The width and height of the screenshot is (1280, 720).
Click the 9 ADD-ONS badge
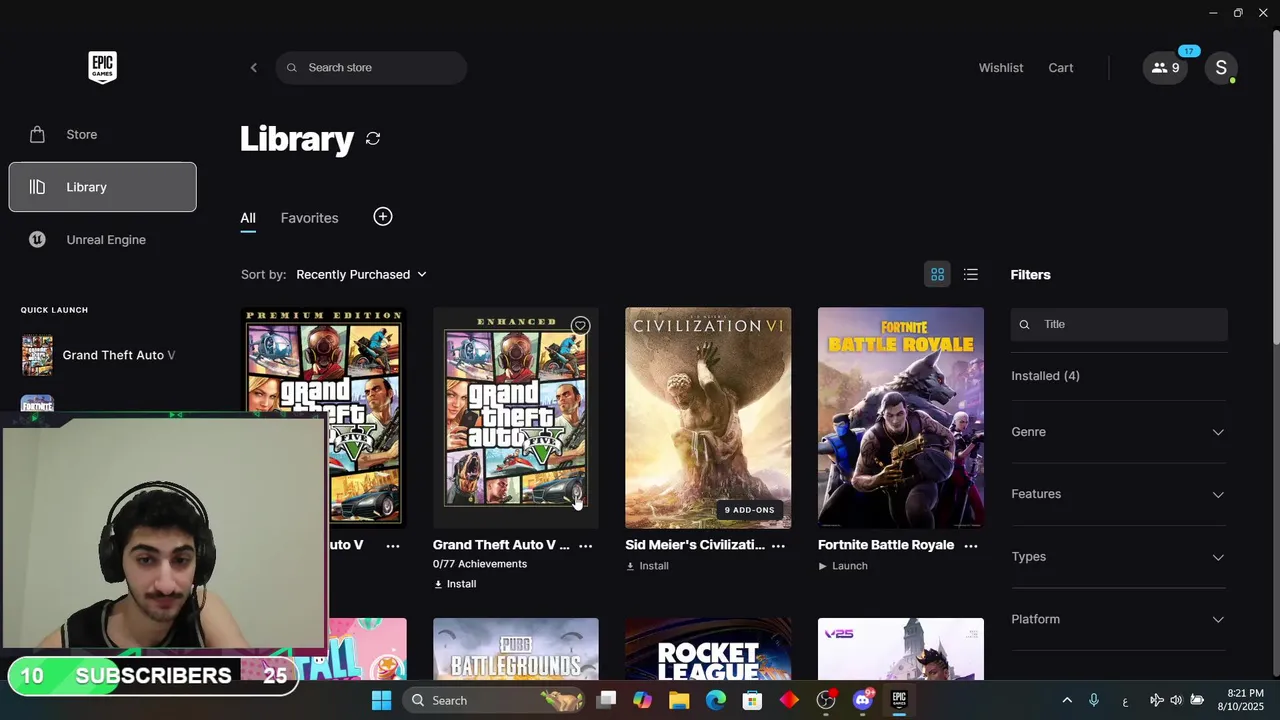(x=750, y=510)
